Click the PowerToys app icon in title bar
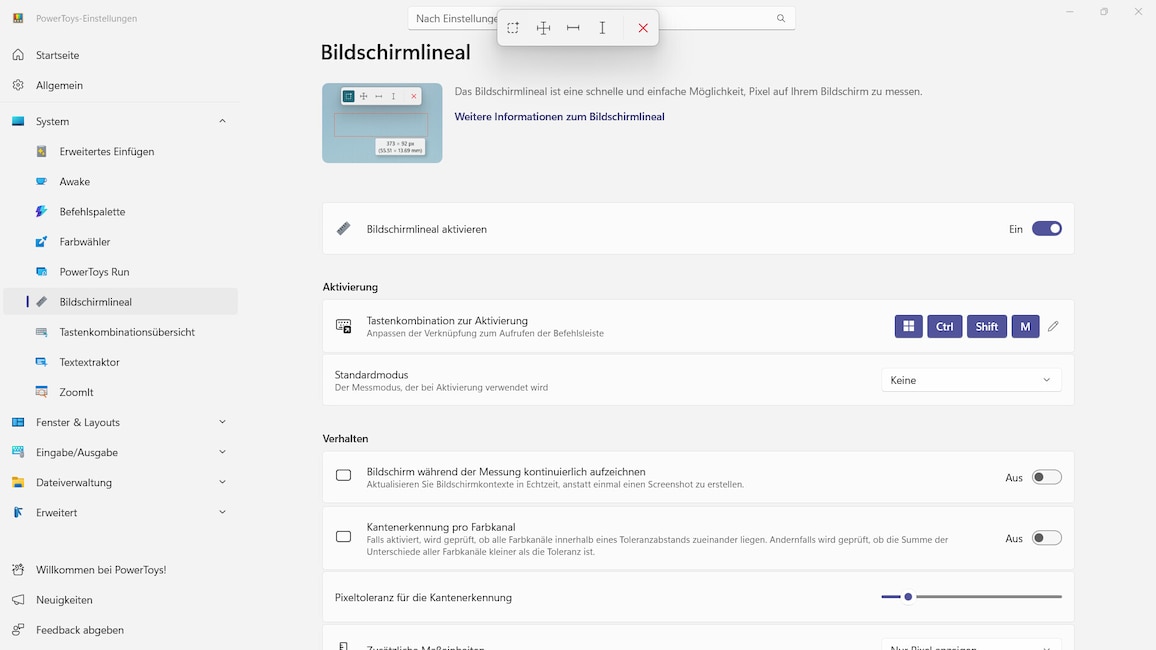The height and width of the screenshot is (650, 1156). coord(18,18)
